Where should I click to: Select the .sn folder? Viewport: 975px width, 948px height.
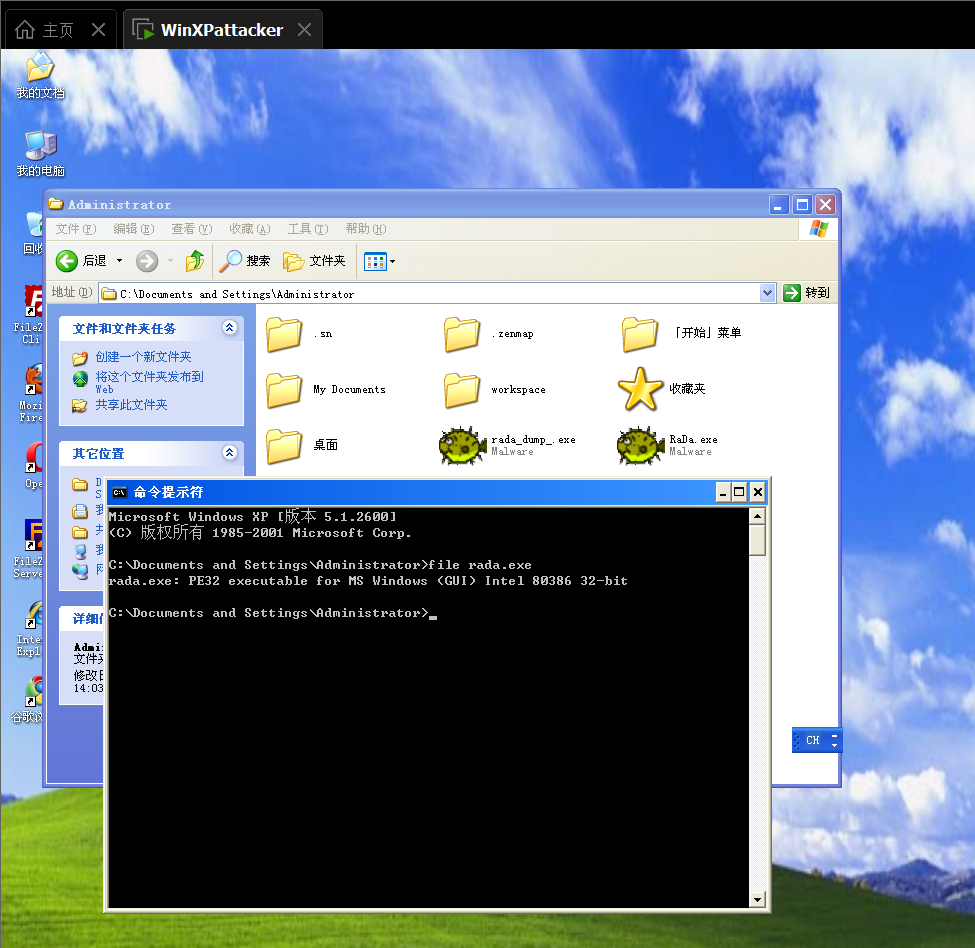coord(300,334)
